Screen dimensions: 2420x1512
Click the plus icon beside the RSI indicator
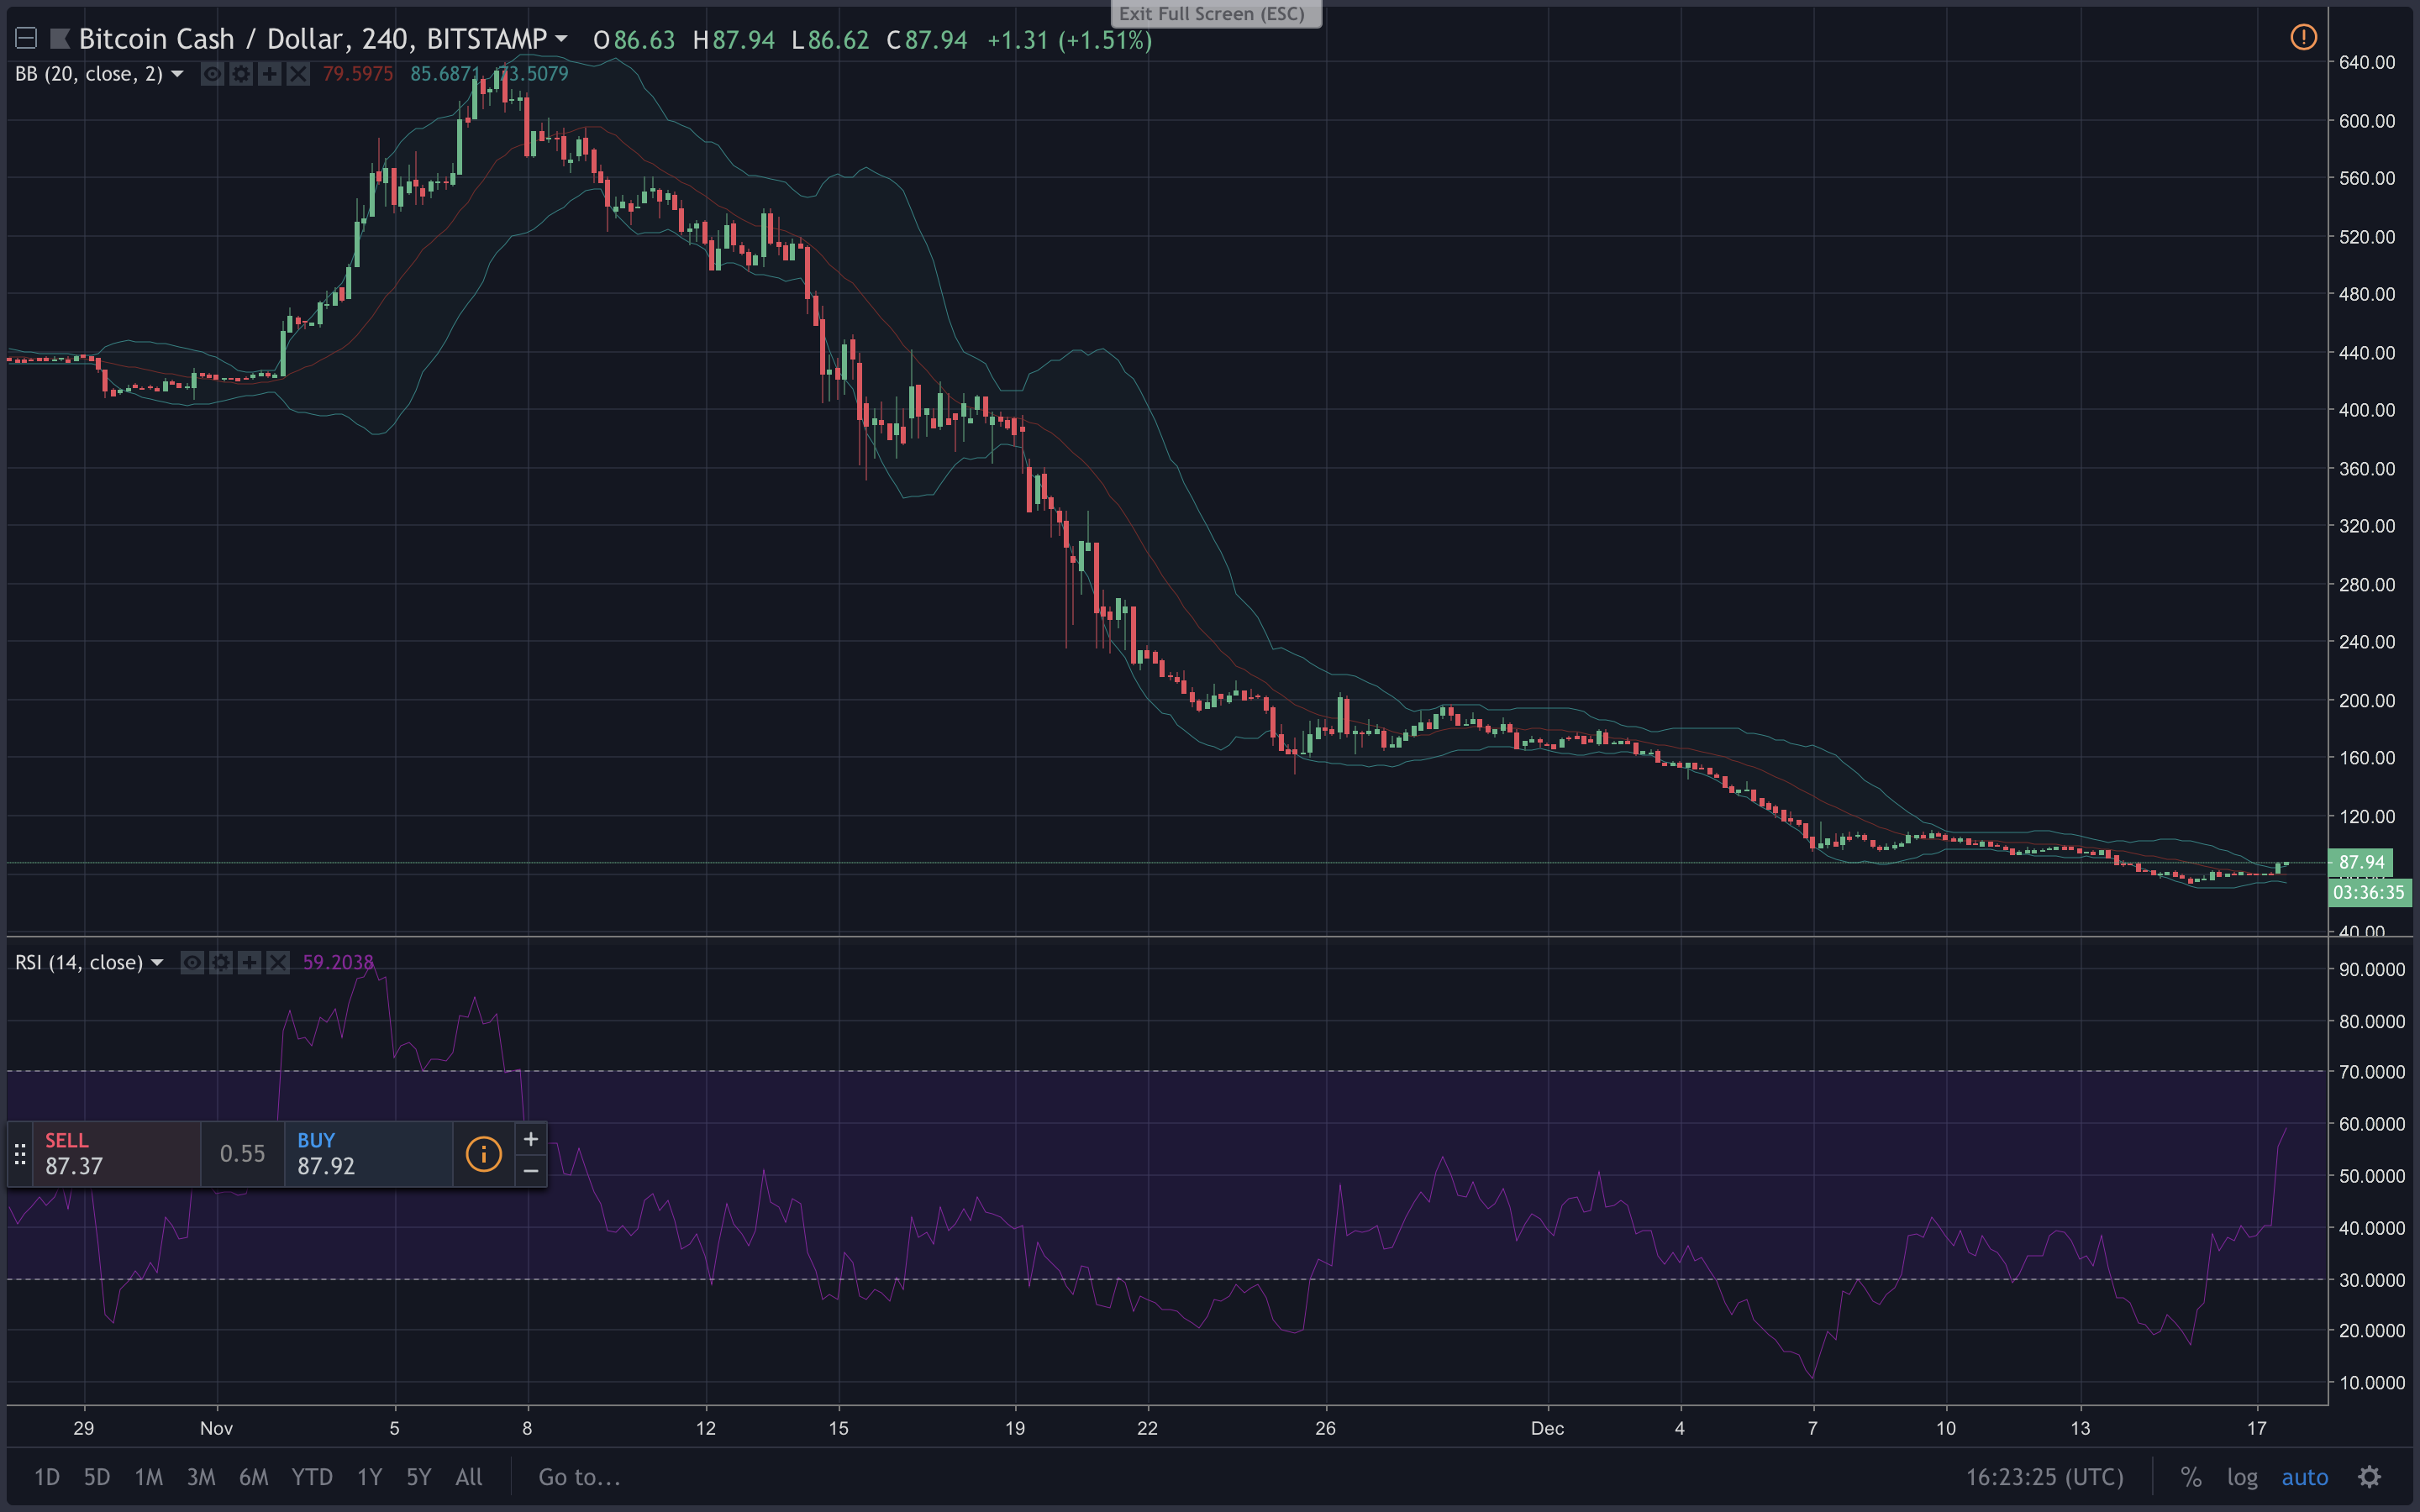[x=249, y=962]
